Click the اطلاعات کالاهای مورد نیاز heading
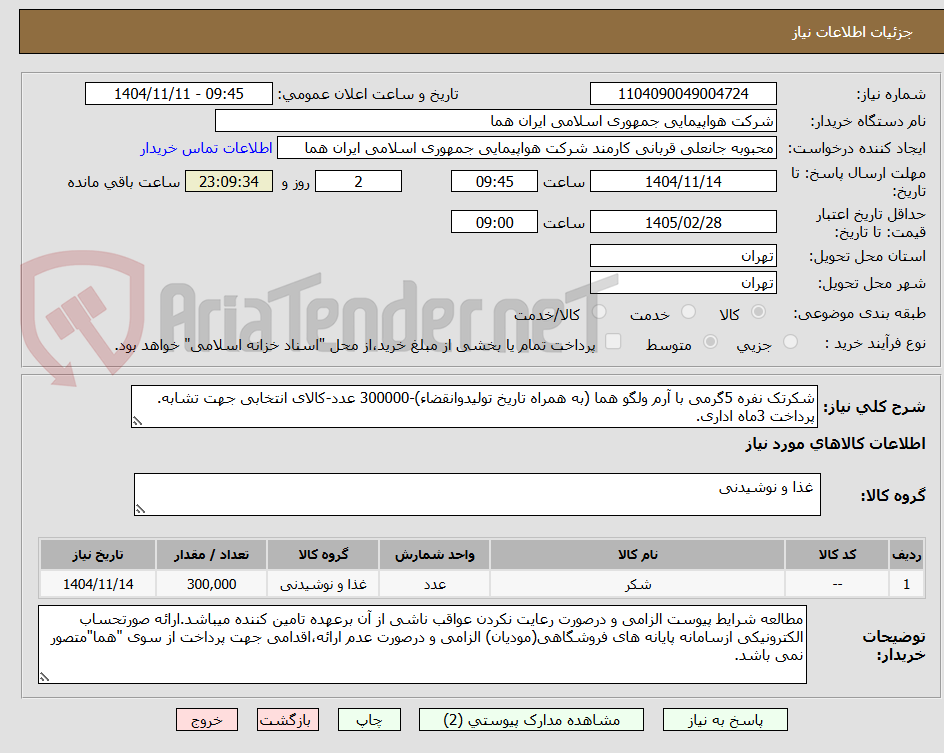The width and height of the screenshot is (944, 753). (835, 444)
